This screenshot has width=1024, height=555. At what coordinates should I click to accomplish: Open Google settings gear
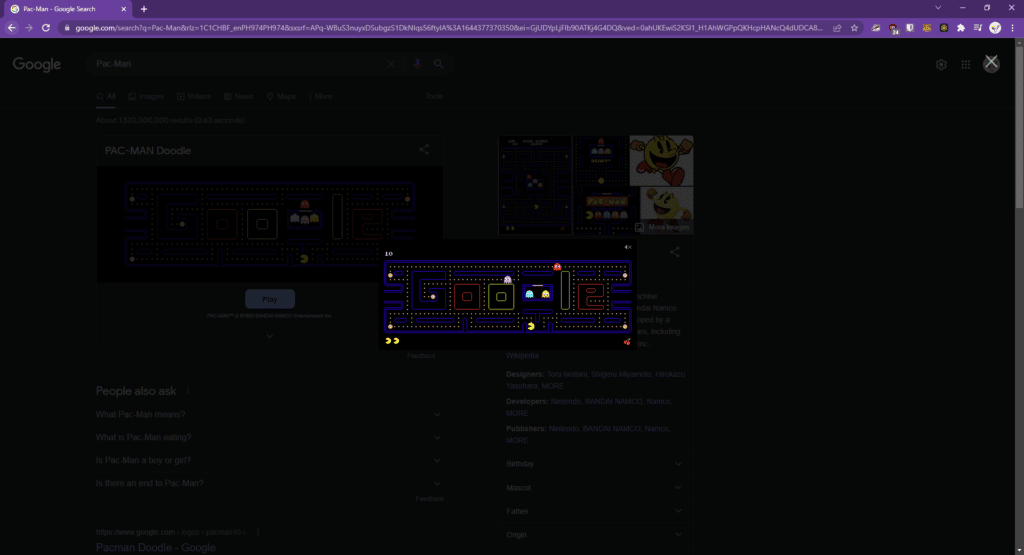coord(941,64)
